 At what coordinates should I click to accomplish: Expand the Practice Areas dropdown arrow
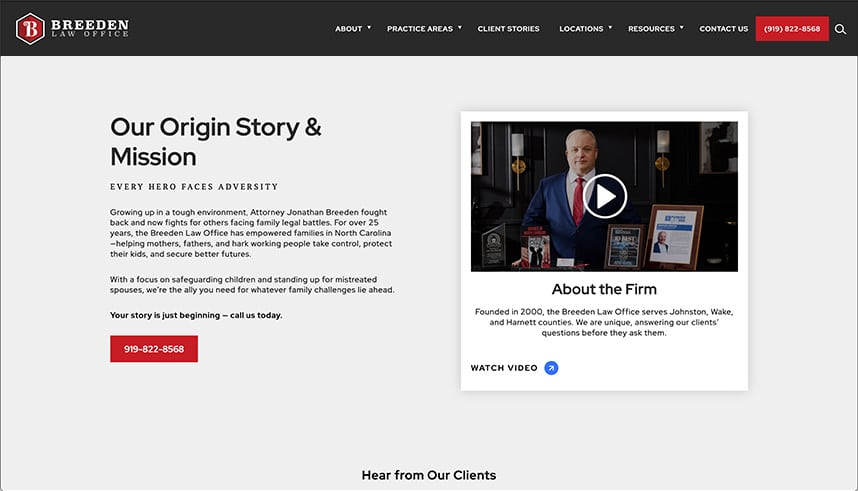(x=460, y=27)
